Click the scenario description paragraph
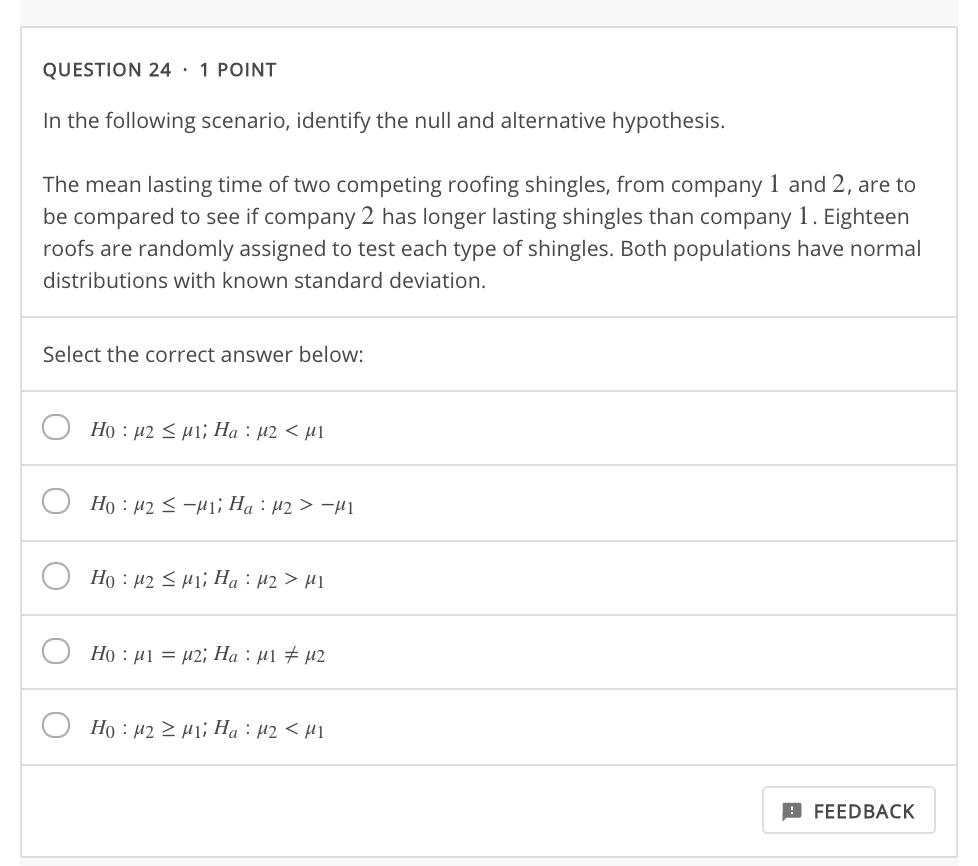 [x=480, y=232]
